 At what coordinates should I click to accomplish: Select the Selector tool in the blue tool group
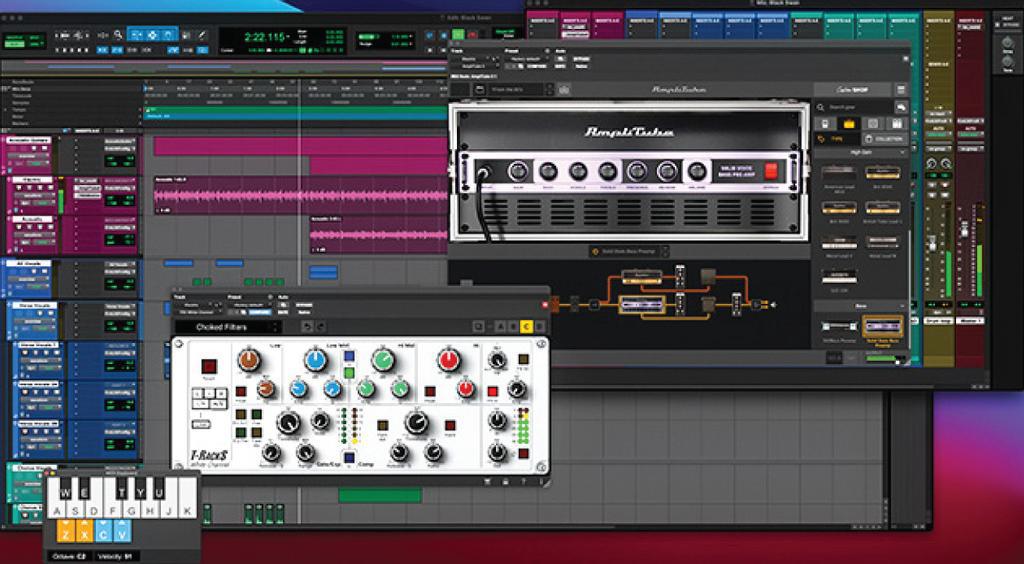pyautogui.click(x=152, y=35)
